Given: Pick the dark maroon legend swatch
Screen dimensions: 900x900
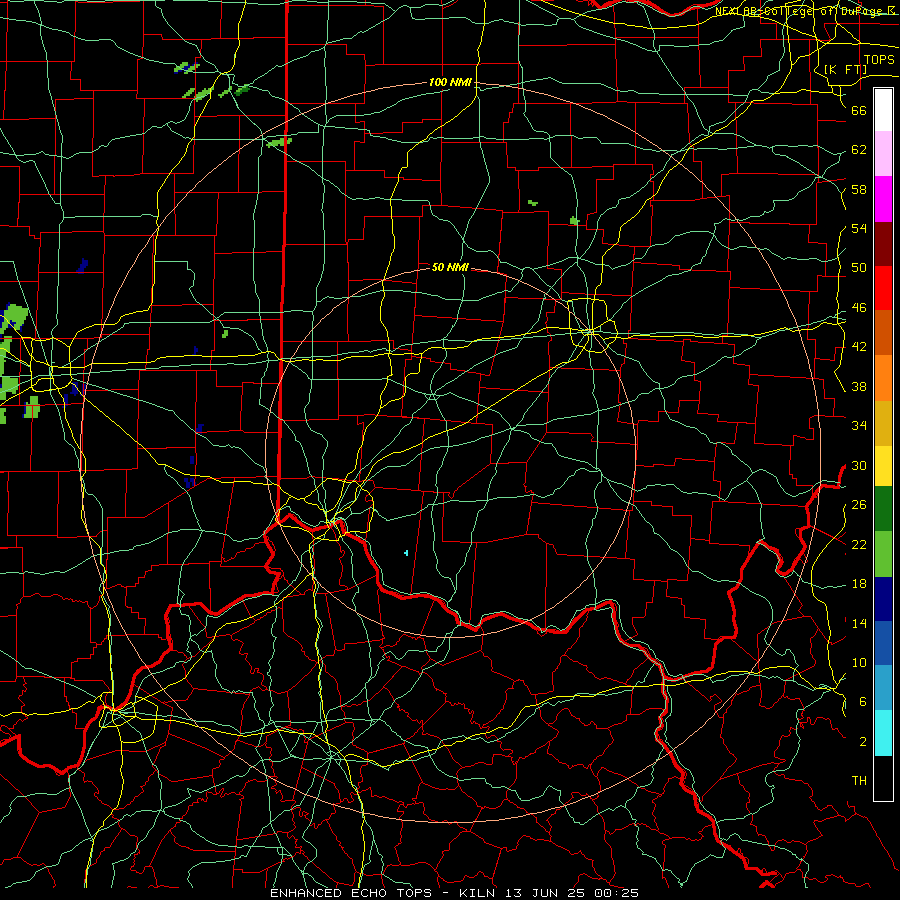Looking at the screenshot, I should (883, 244).
